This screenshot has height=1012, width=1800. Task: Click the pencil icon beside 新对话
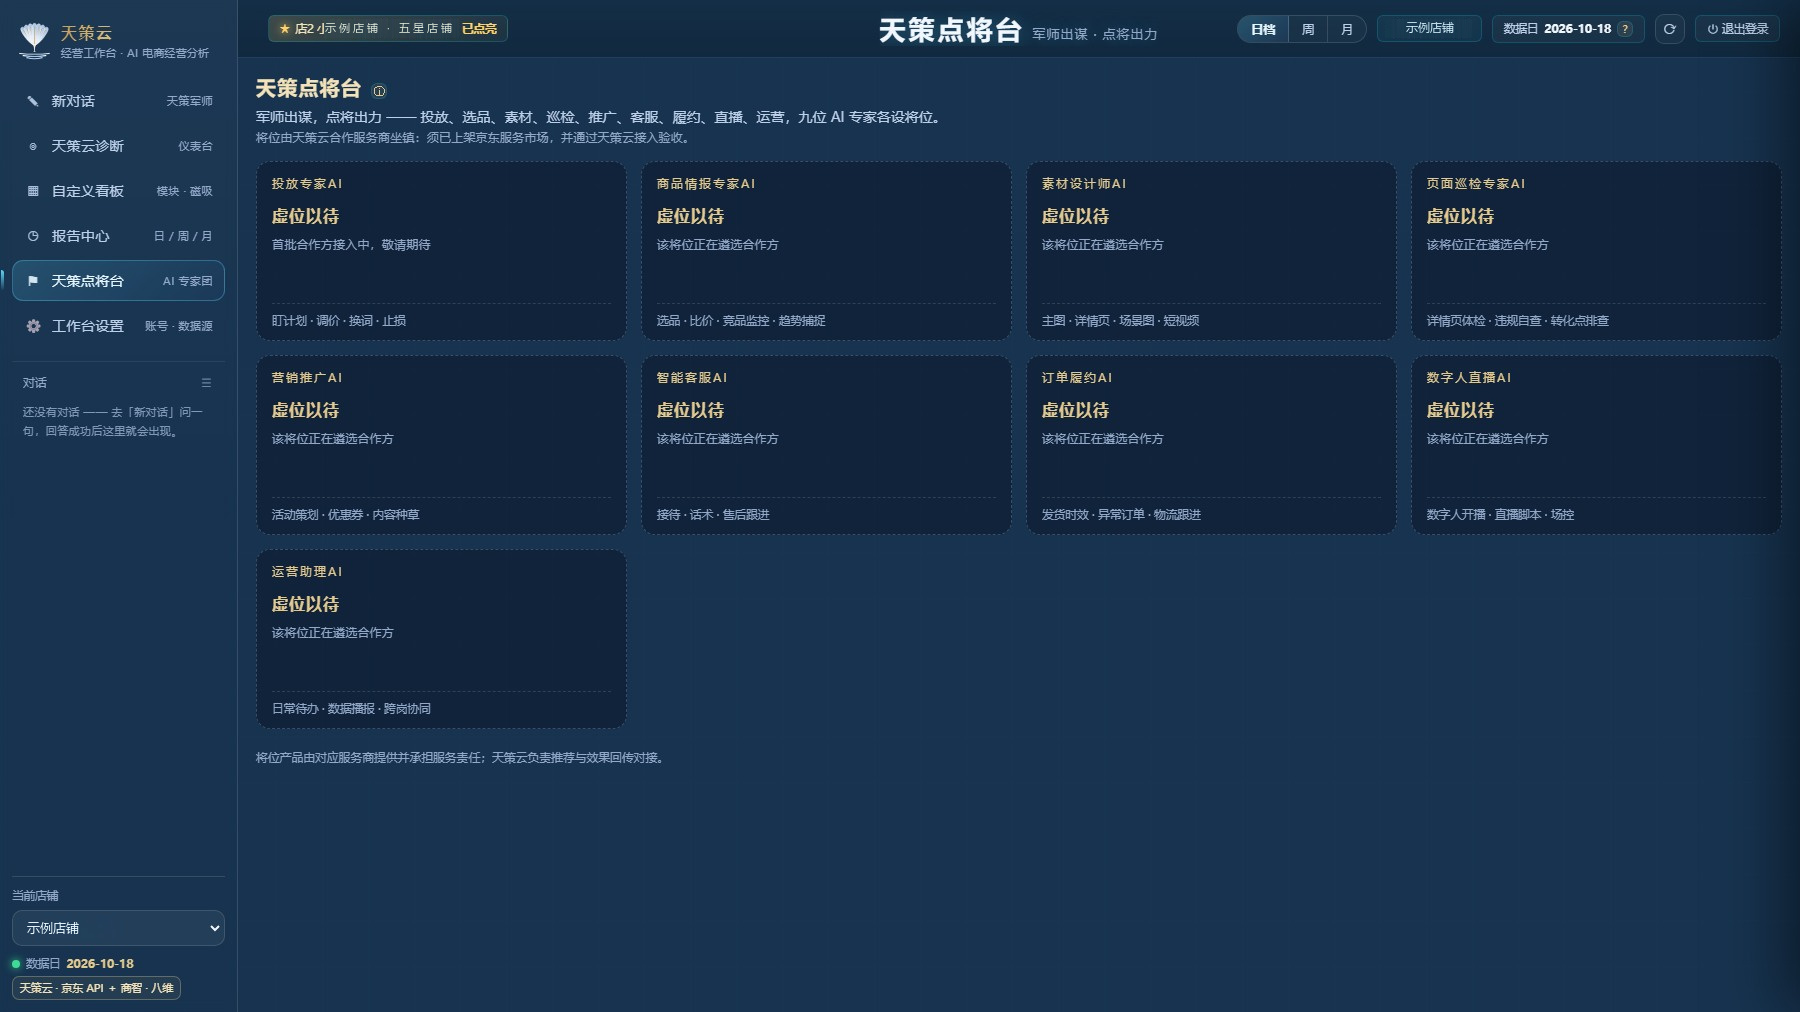pos(33,101)
